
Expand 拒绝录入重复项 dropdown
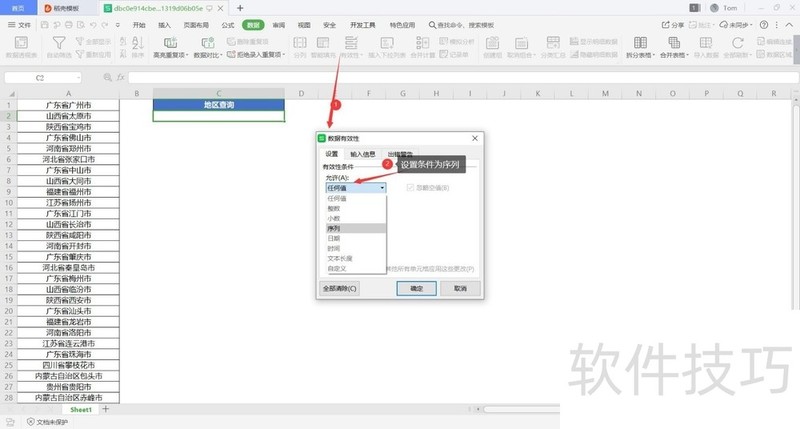284,54
